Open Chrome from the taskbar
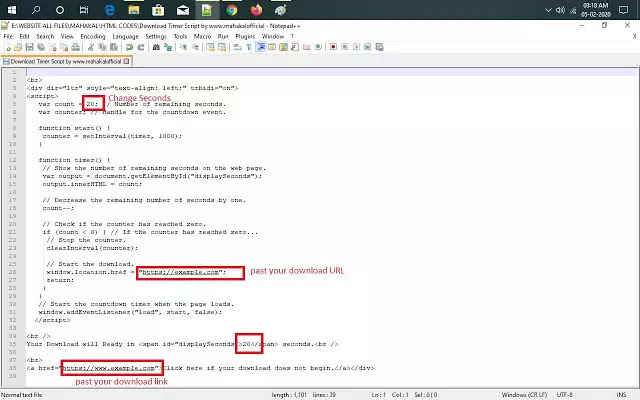This screenshot has width=640, height=400. (x=231, y=10)
